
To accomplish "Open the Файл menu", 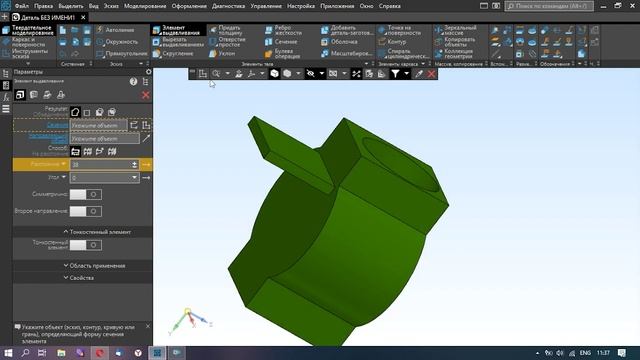I will tap(22, 6).
